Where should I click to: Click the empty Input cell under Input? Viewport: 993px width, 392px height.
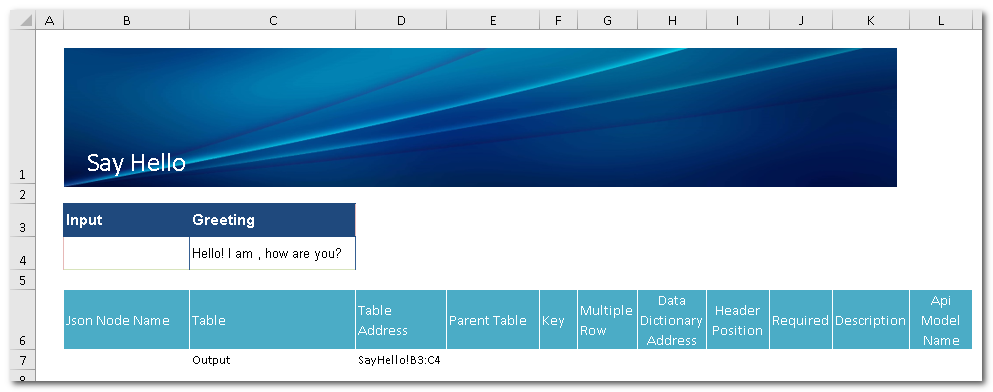127,253
